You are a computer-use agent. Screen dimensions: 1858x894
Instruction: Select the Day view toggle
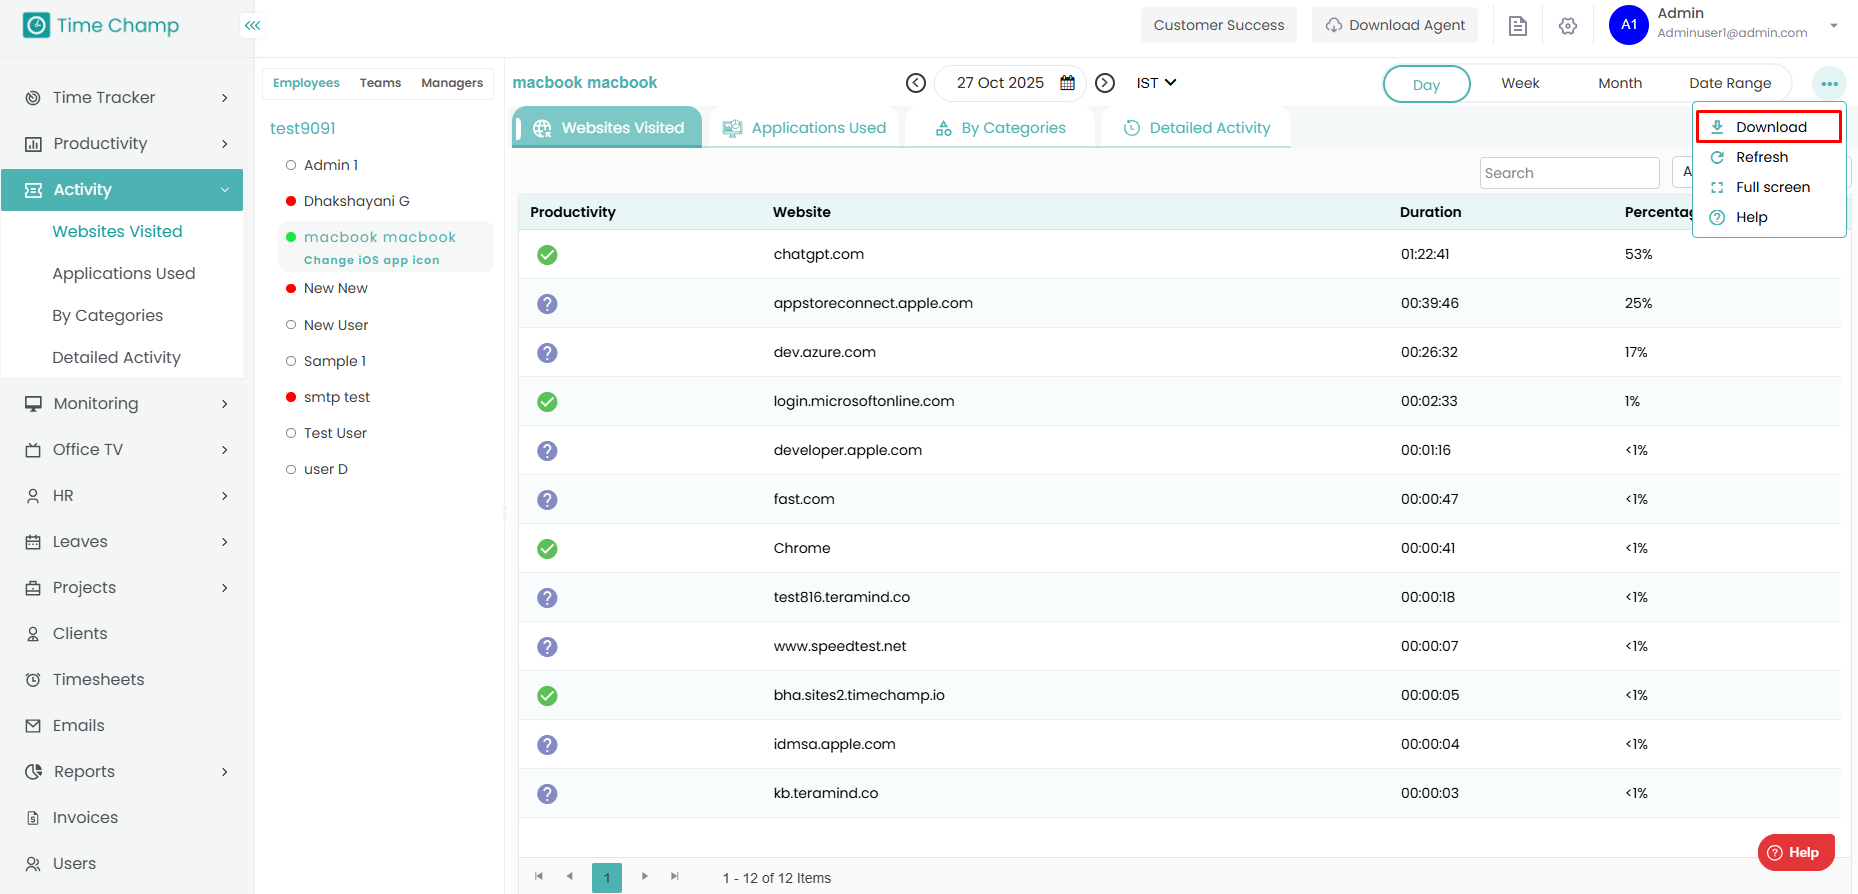[x=1426, y=84]
